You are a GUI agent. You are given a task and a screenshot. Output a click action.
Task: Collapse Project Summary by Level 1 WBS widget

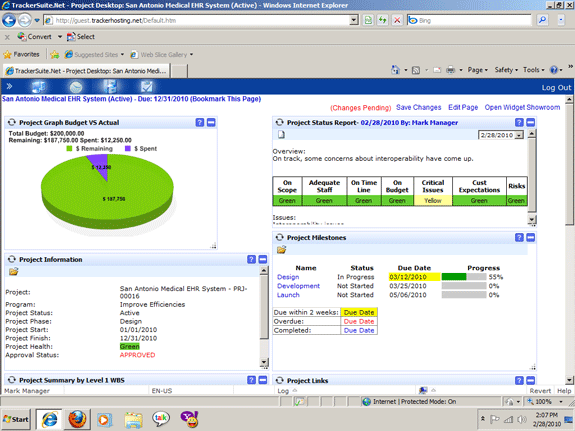click(263, 380)
